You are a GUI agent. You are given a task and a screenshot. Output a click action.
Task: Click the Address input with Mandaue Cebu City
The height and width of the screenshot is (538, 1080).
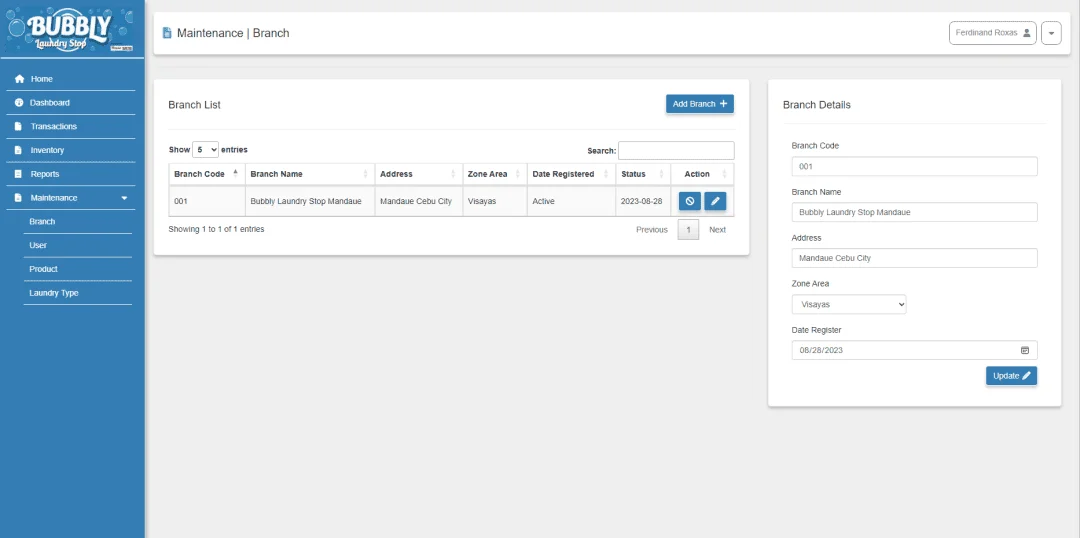pos(914,258)
